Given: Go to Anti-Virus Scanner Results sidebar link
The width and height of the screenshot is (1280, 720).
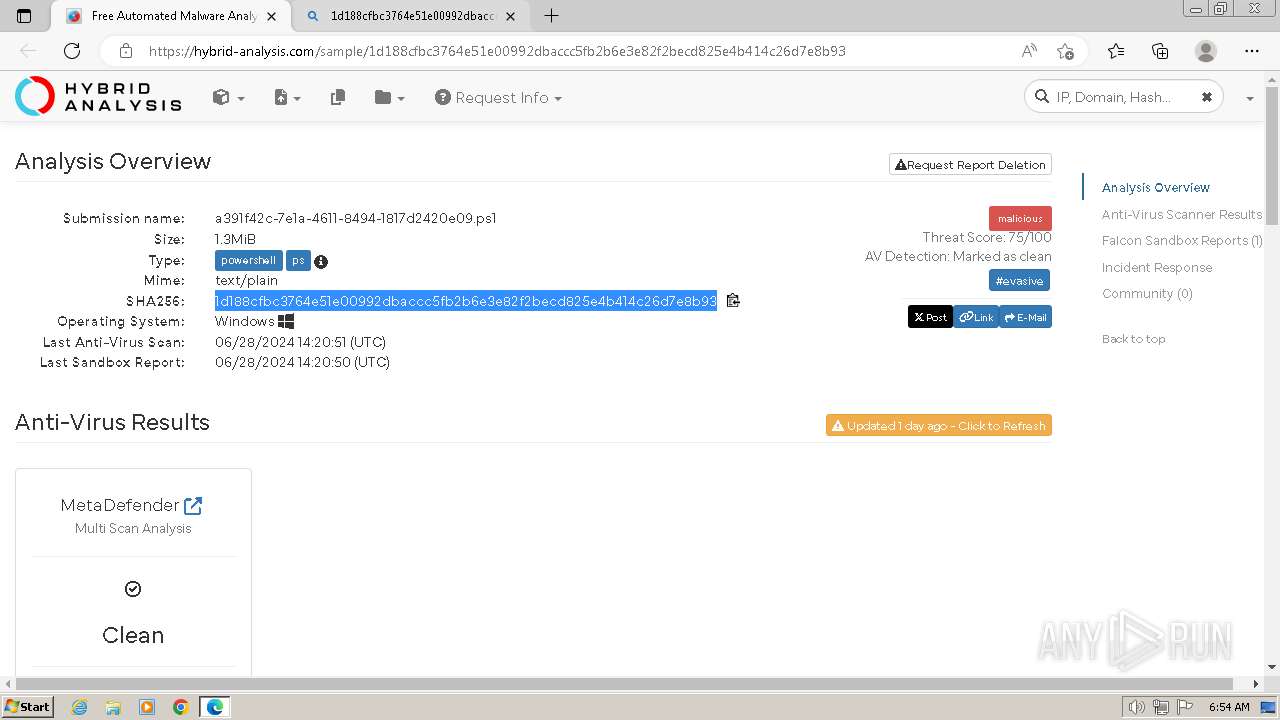Looking at the screenshot, I should (1182, 214).
